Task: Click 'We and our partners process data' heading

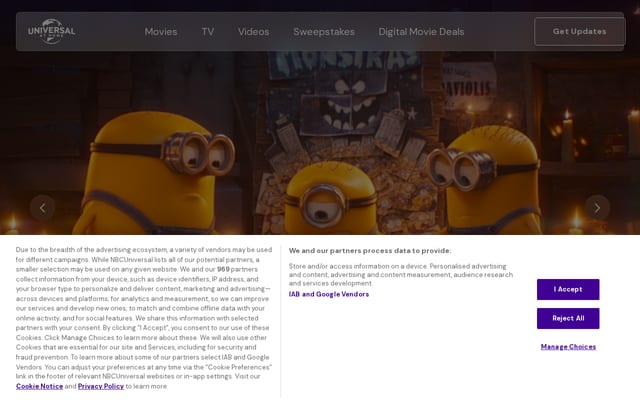Action: [x=370, y=251]
